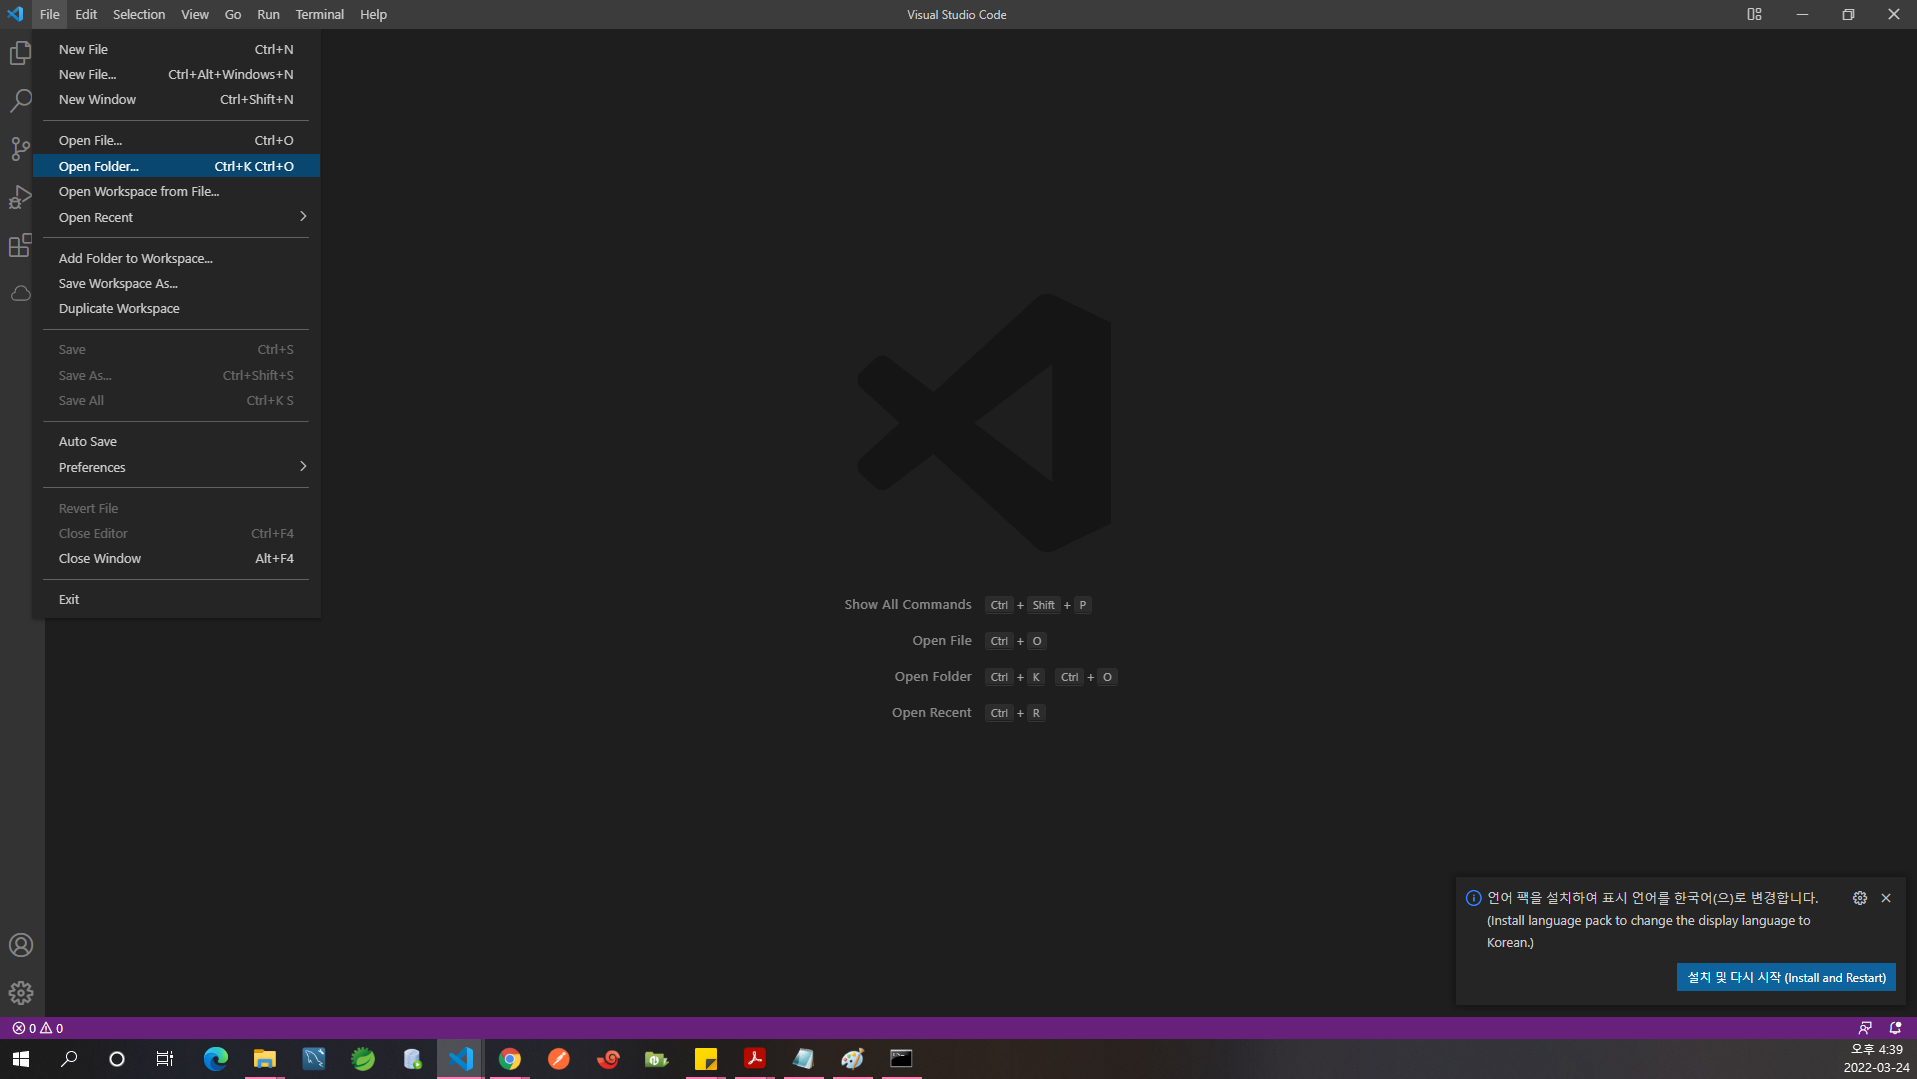
Task: Click the VS Code taskbar icon
Action: pyautogui.click(x=461, y=1059)
